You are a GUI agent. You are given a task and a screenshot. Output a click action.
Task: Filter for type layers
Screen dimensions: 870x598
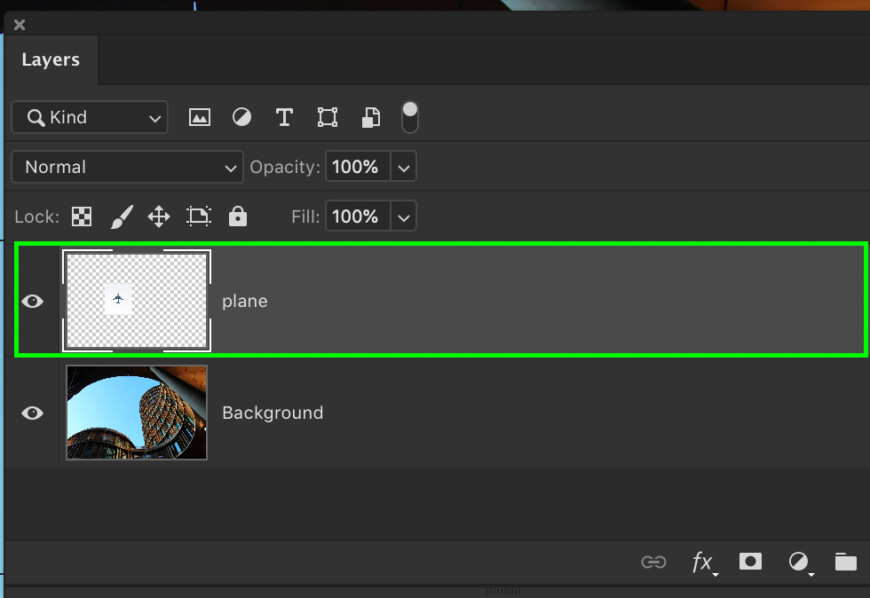[284, 117]
